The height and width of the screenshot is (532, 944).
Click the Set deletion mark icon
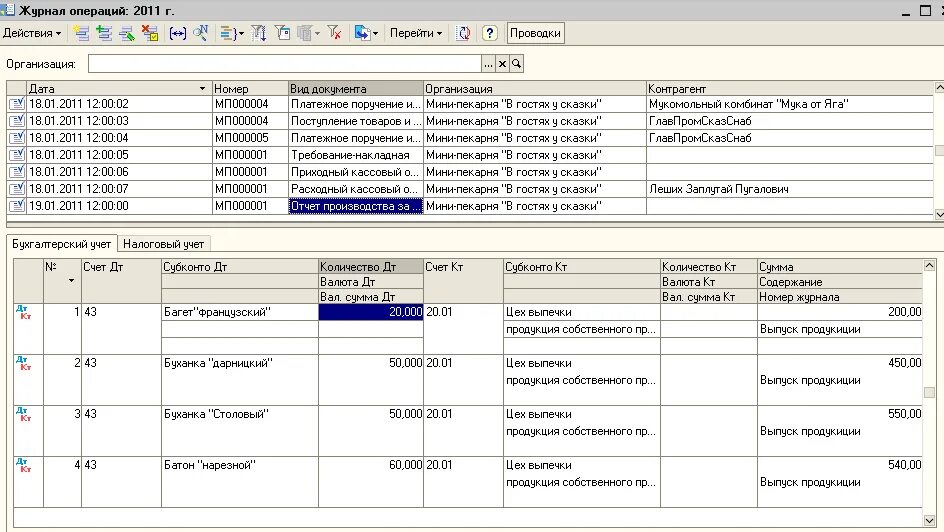(149, 33)
